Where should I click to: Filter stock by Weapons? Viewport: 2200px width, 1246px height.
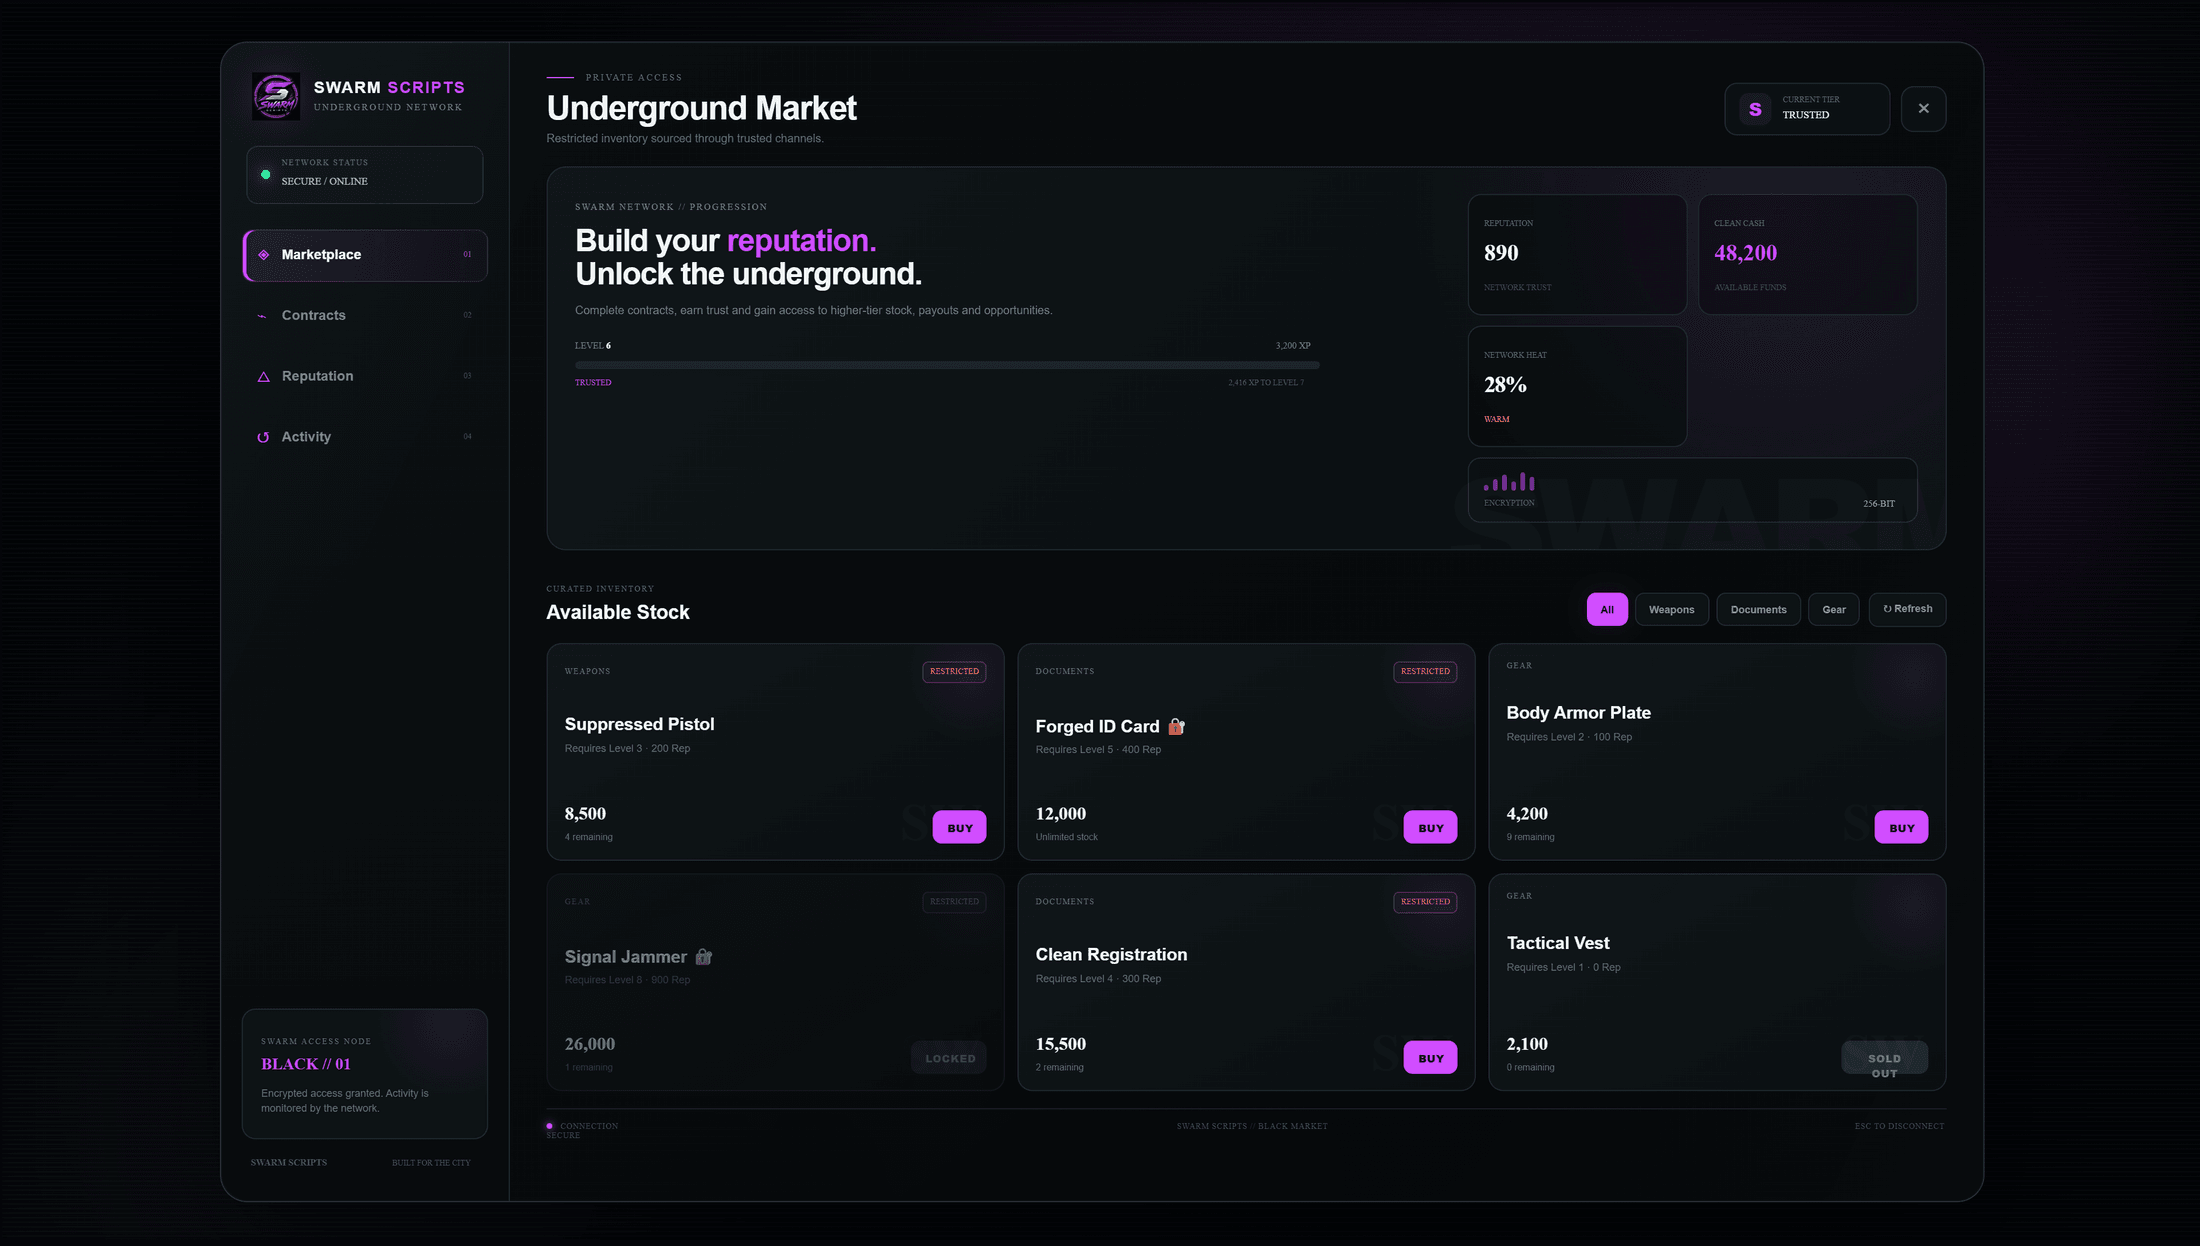click(x=1671, y=609)
